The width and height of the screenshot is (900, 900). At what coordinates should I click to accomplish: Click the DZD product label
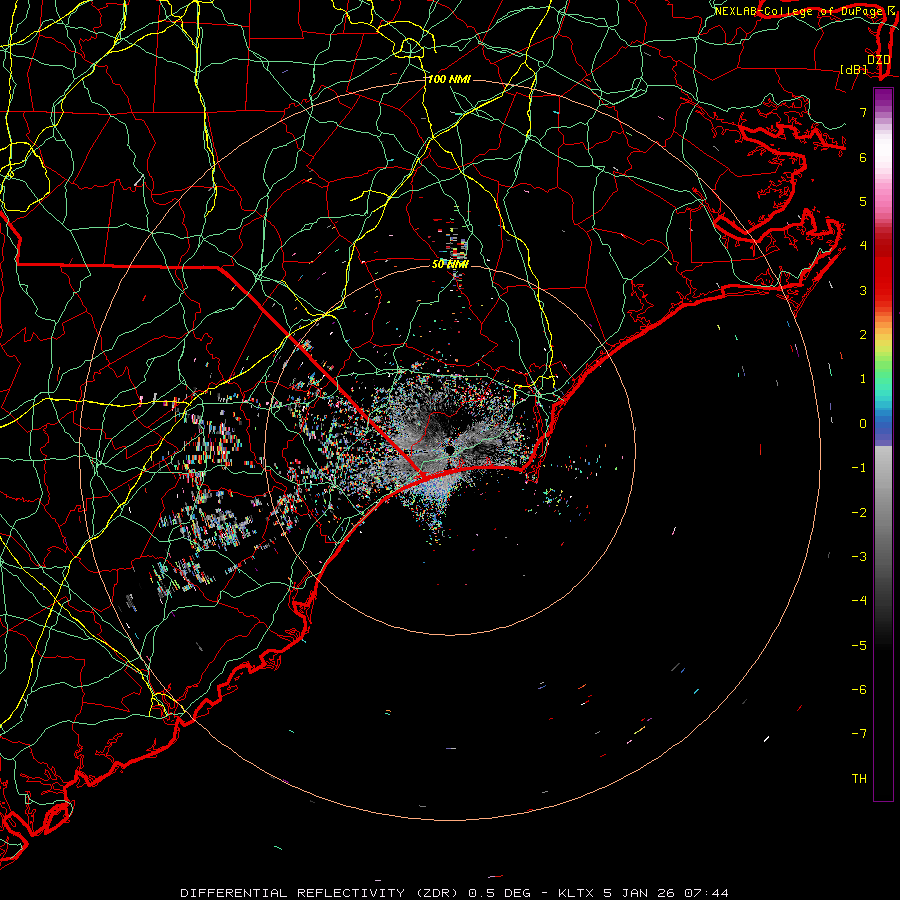878,59
